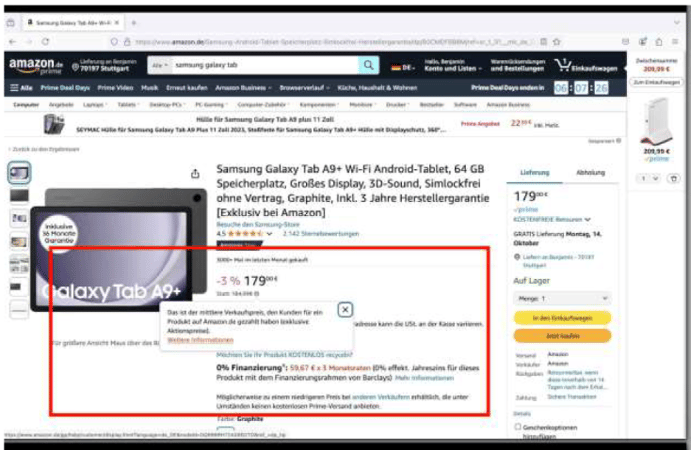691x450 pixels.
Task: Click the Firefox View icon left of tabs
Action: click(11, 22)
